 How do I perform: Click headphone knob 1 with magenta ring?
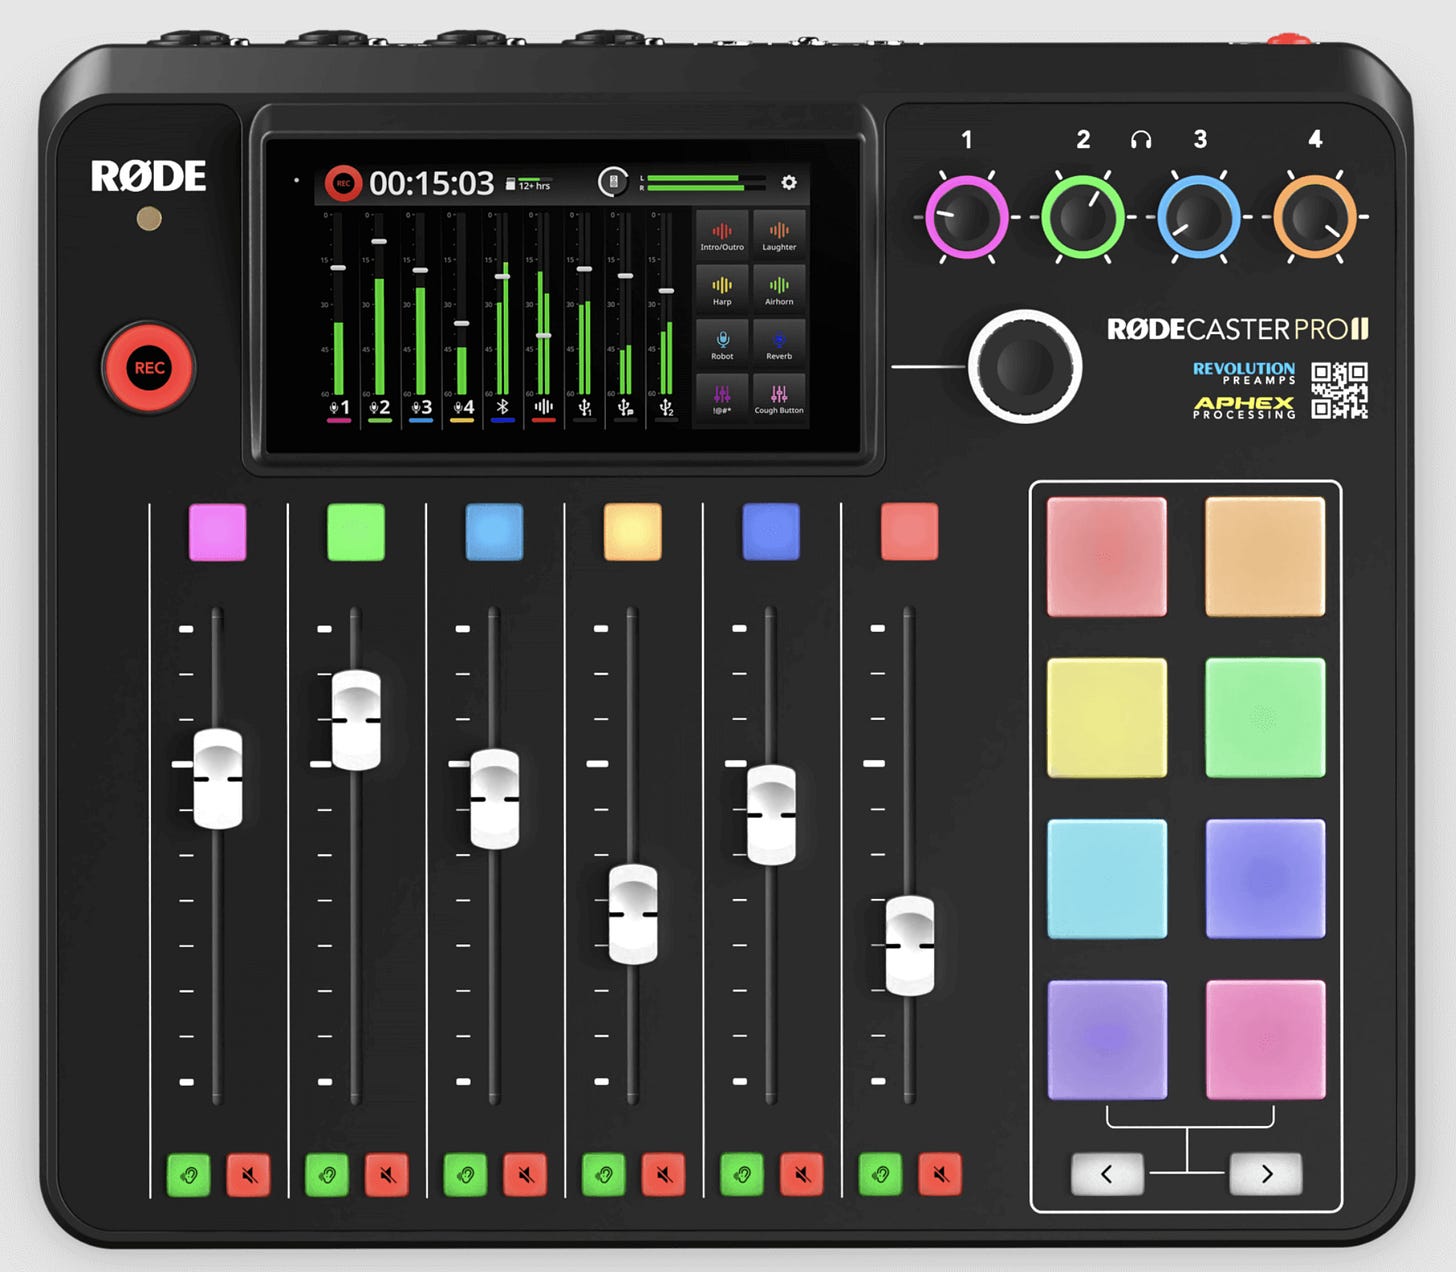coord(966,217)
